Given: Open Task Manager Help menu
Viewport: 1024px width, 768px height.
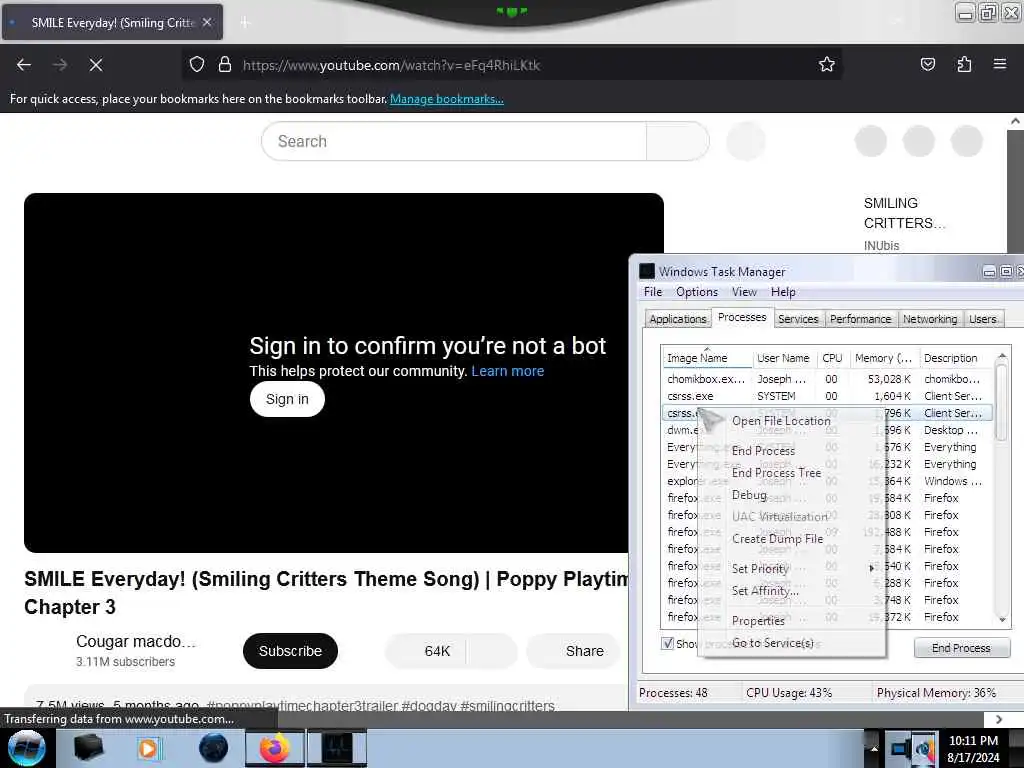Looking at the screenshot, I should pyautogui.click(x=782, y=292).
